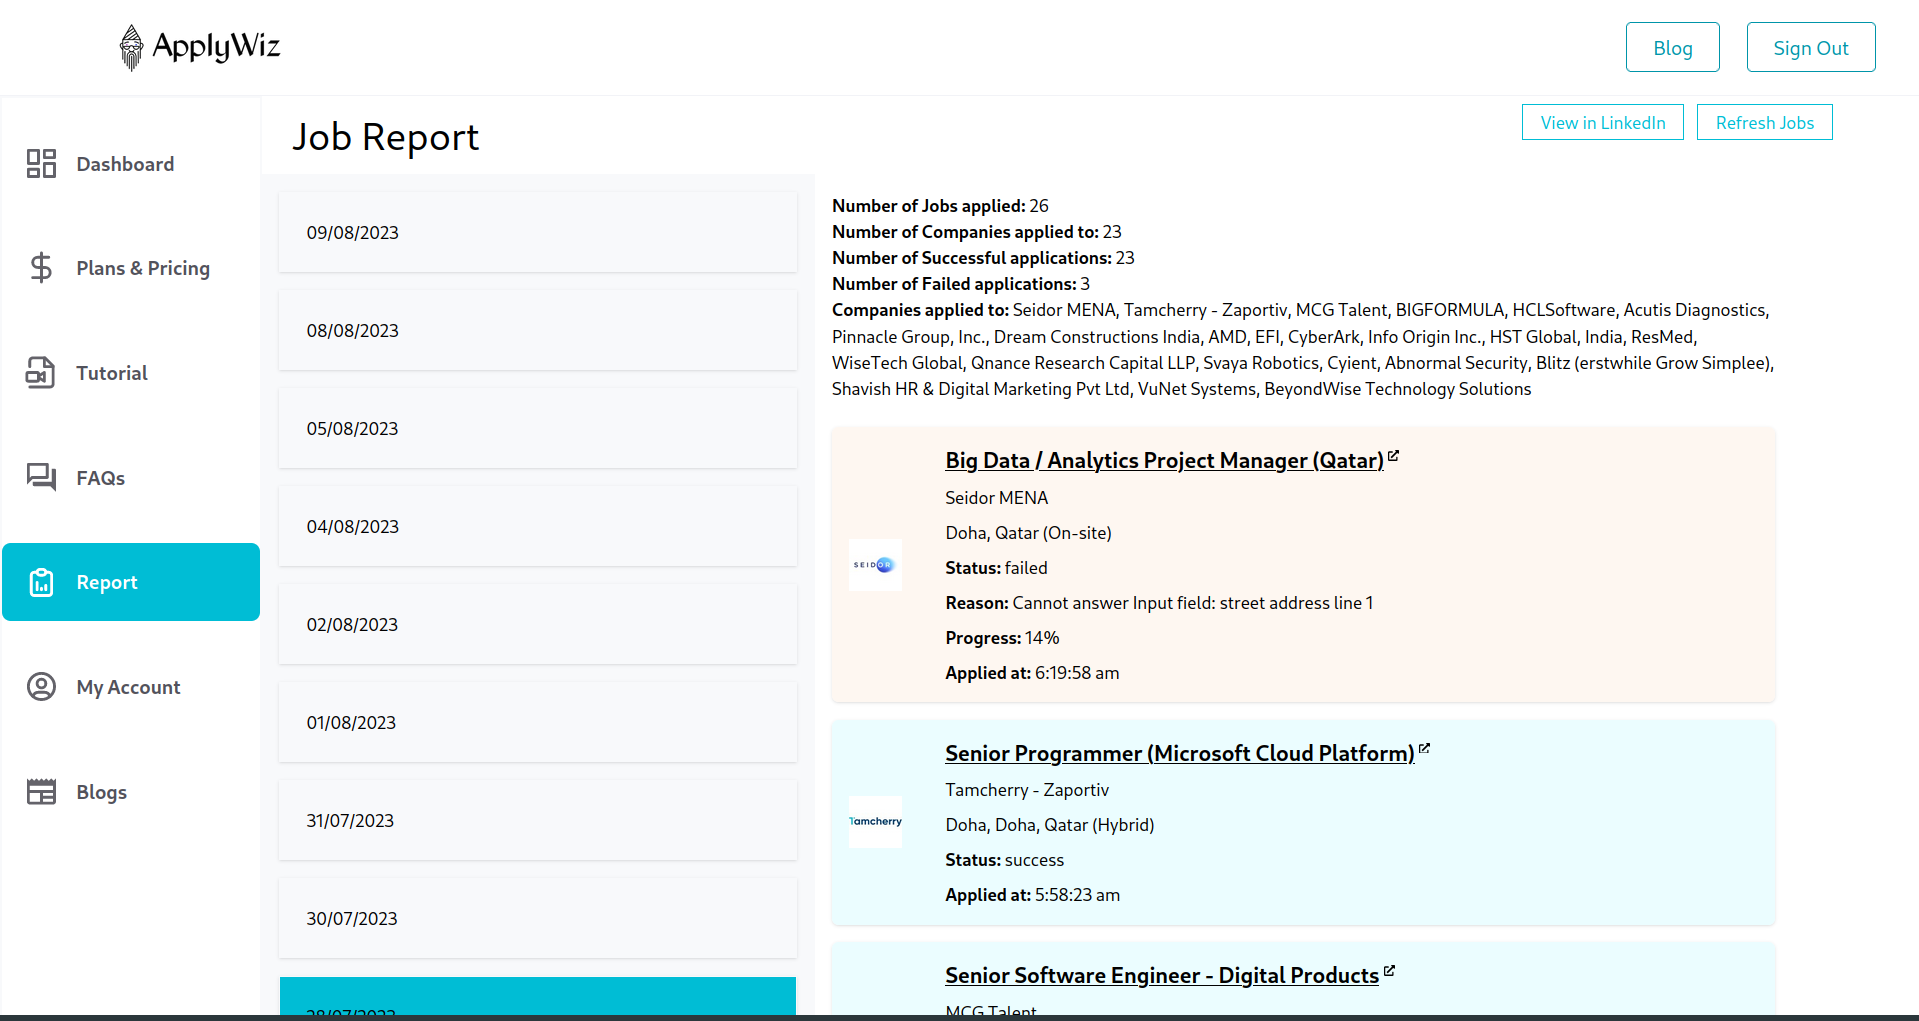Click external link icon beside Senior Software Engineer title
1919x1021 pixels.
pos(1389,971)
